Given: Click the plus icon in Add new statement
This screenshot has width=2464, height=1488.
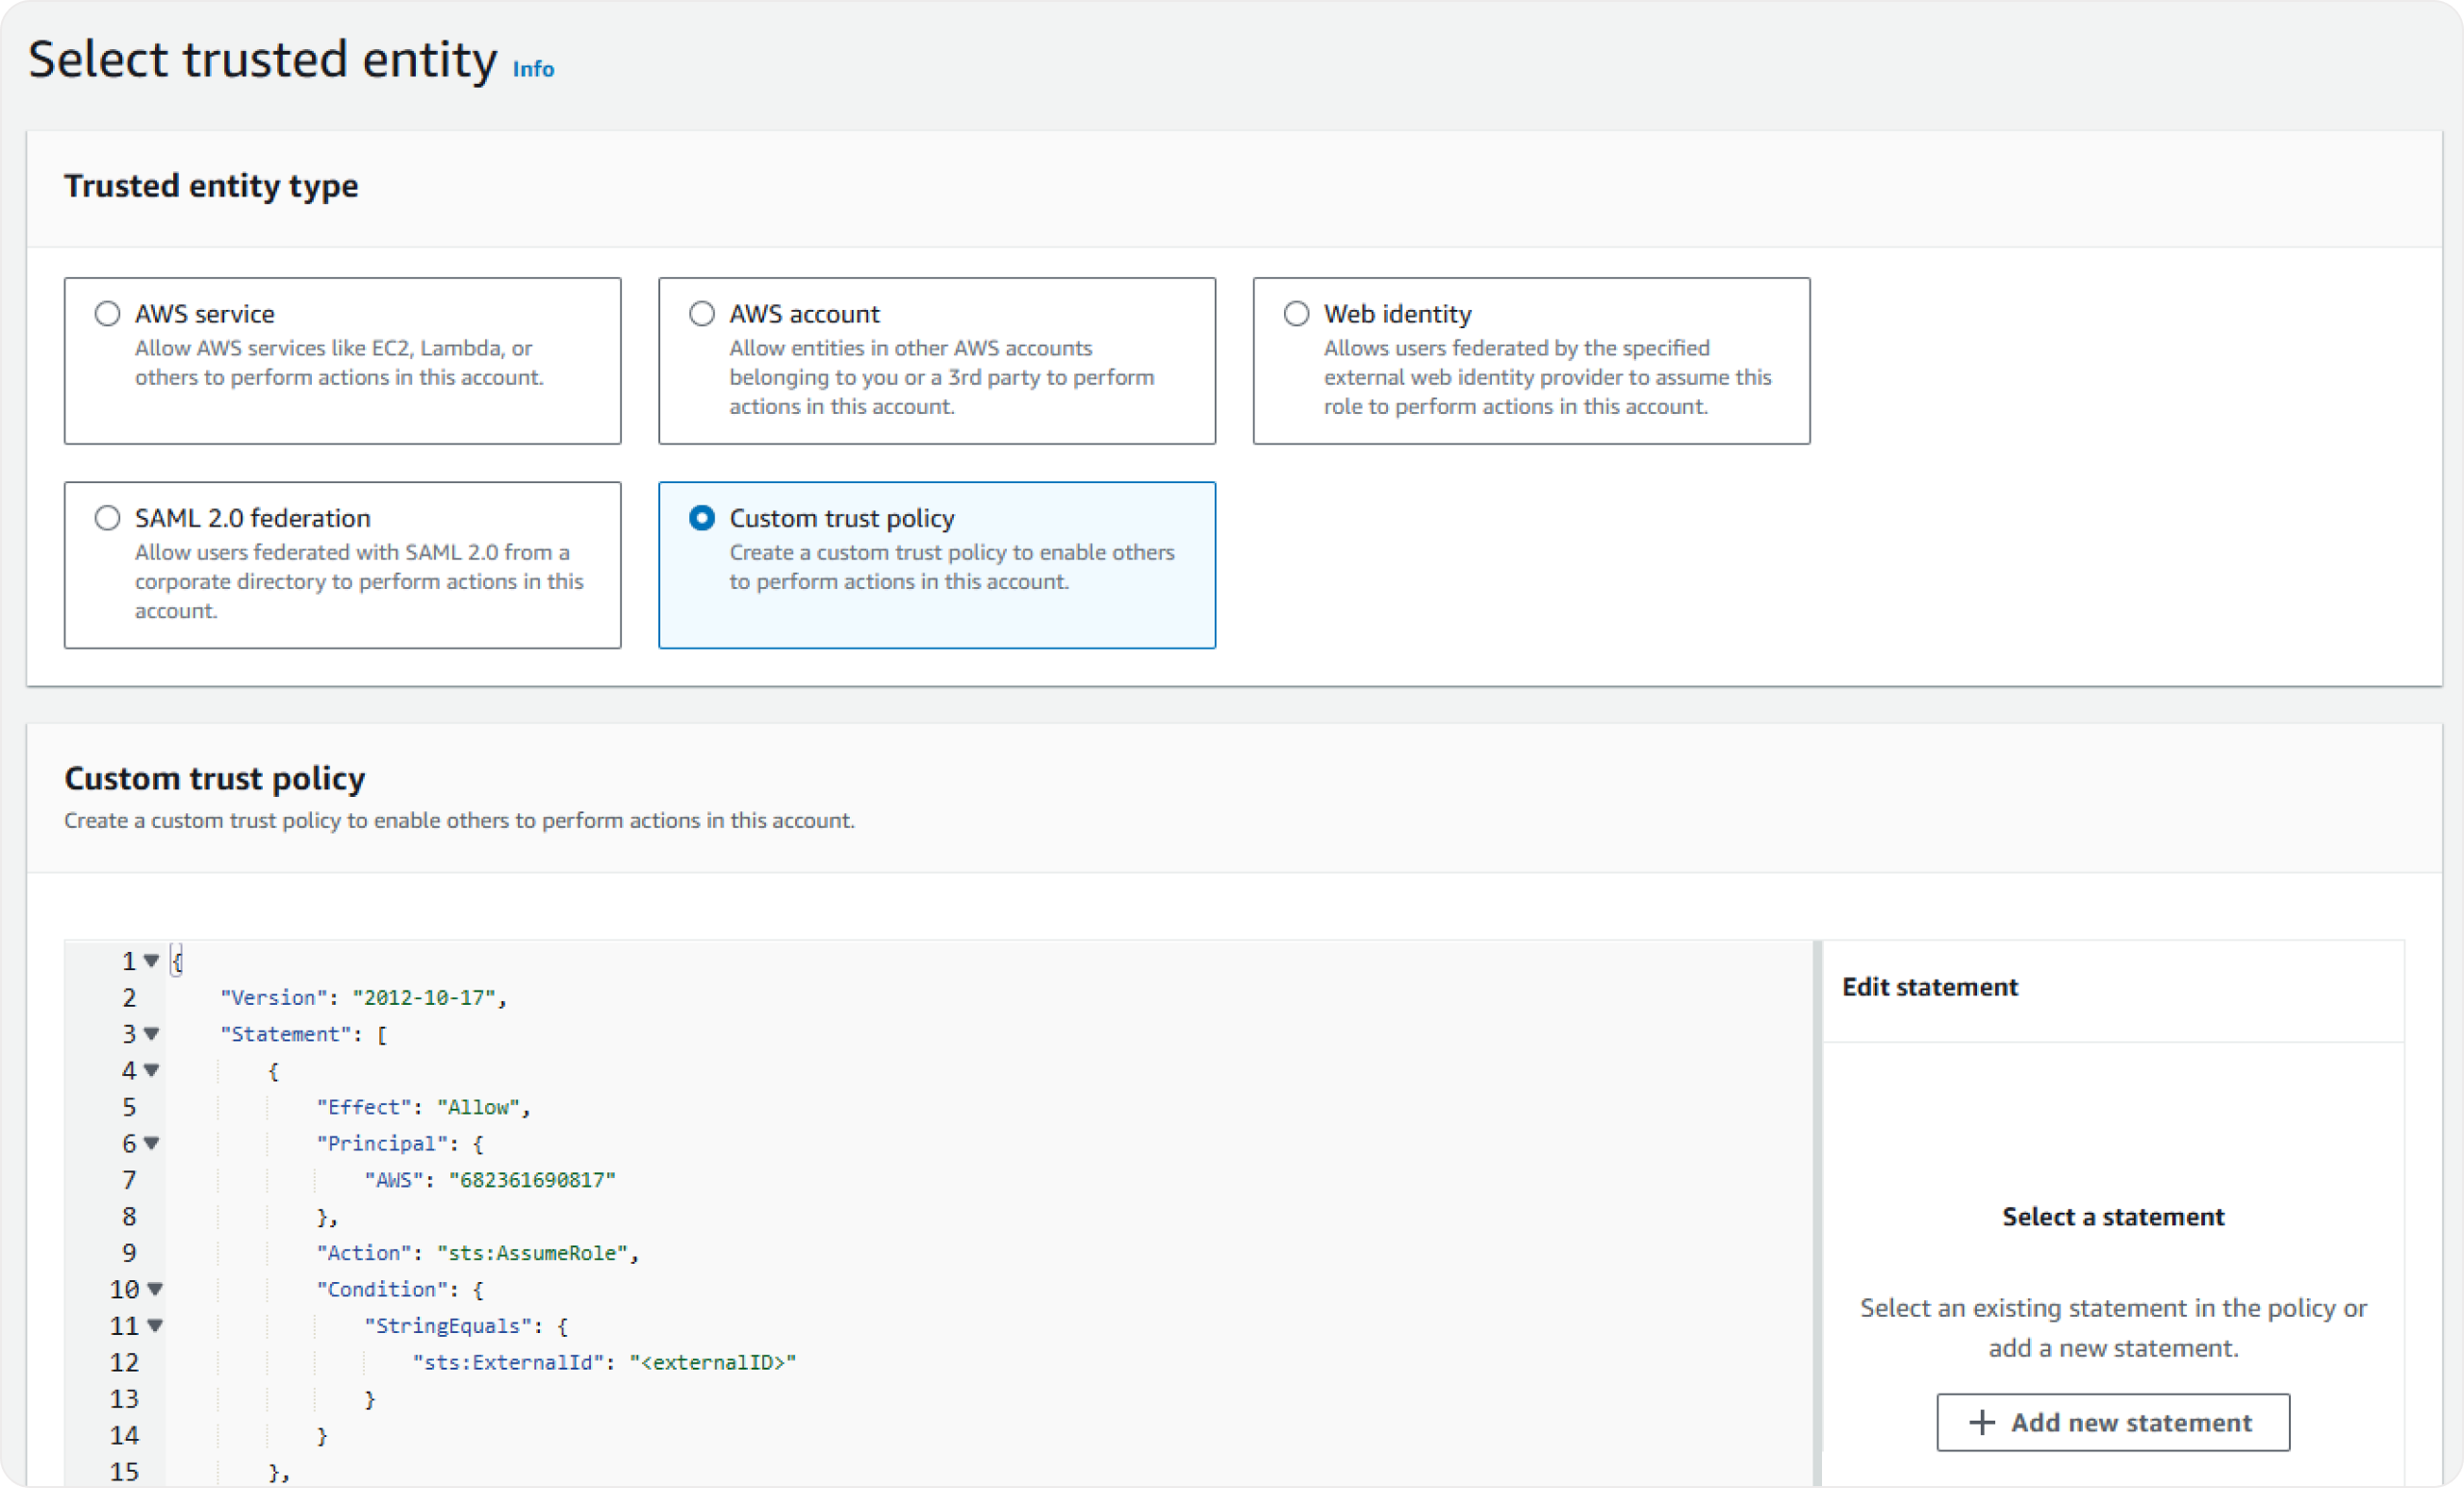Looking at the screenshot, I should pyautogui.click(x=1981, y=1422).
